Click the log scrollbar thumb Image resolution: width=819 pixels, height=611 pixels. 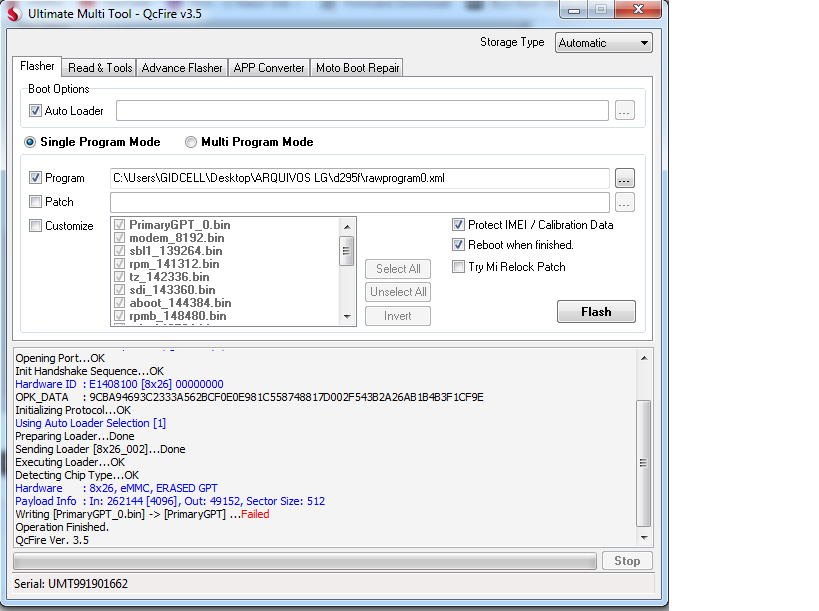click(x=644, y=463)
